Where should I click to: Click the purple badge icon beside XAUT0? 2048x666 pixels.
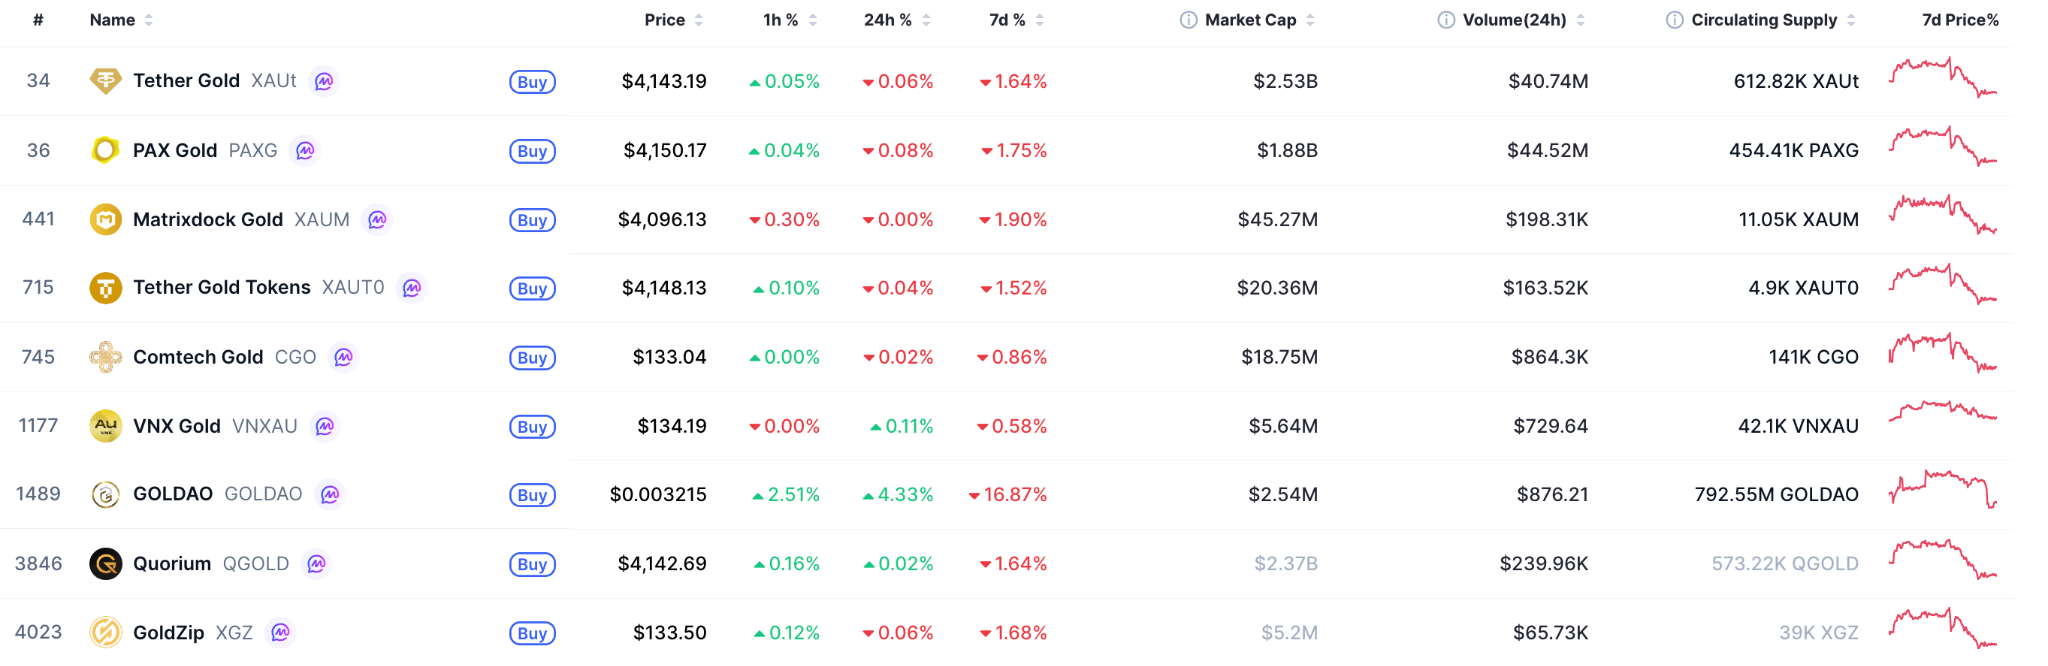pos(412,288)
